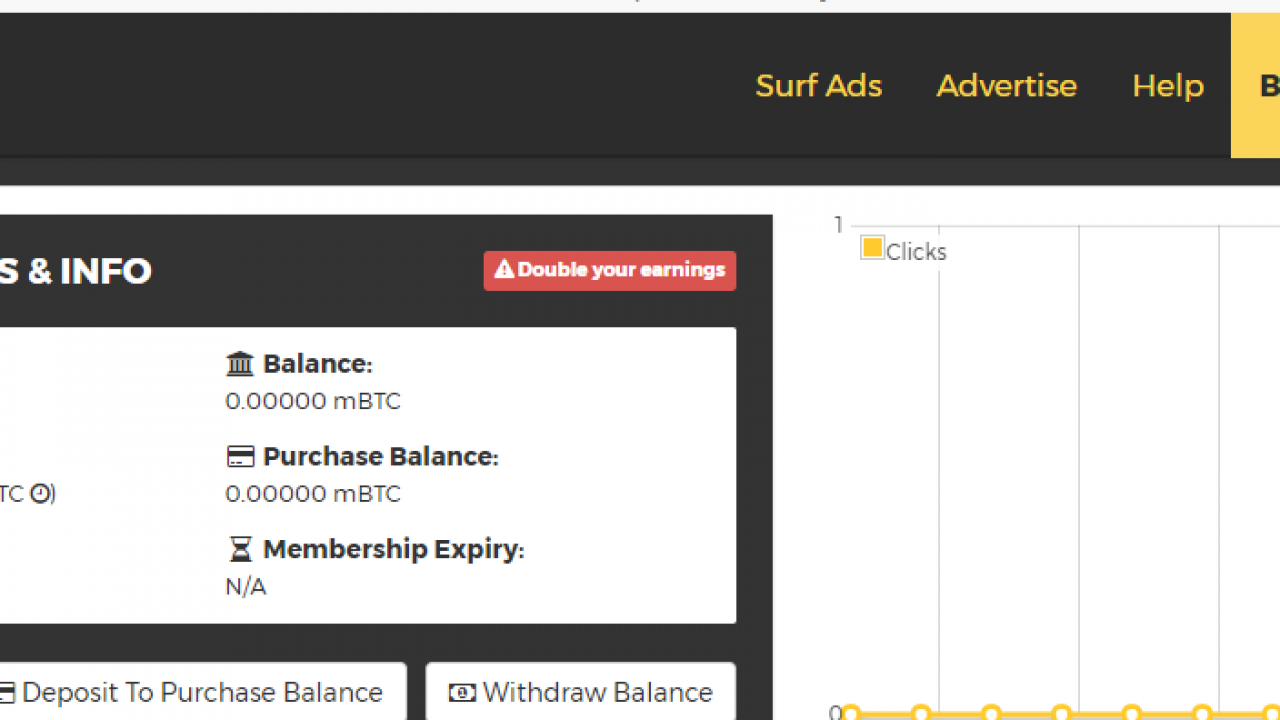Click the hourglass icon beside Membership Expiry
1280x720 pixels.
(x=240, y=549)
